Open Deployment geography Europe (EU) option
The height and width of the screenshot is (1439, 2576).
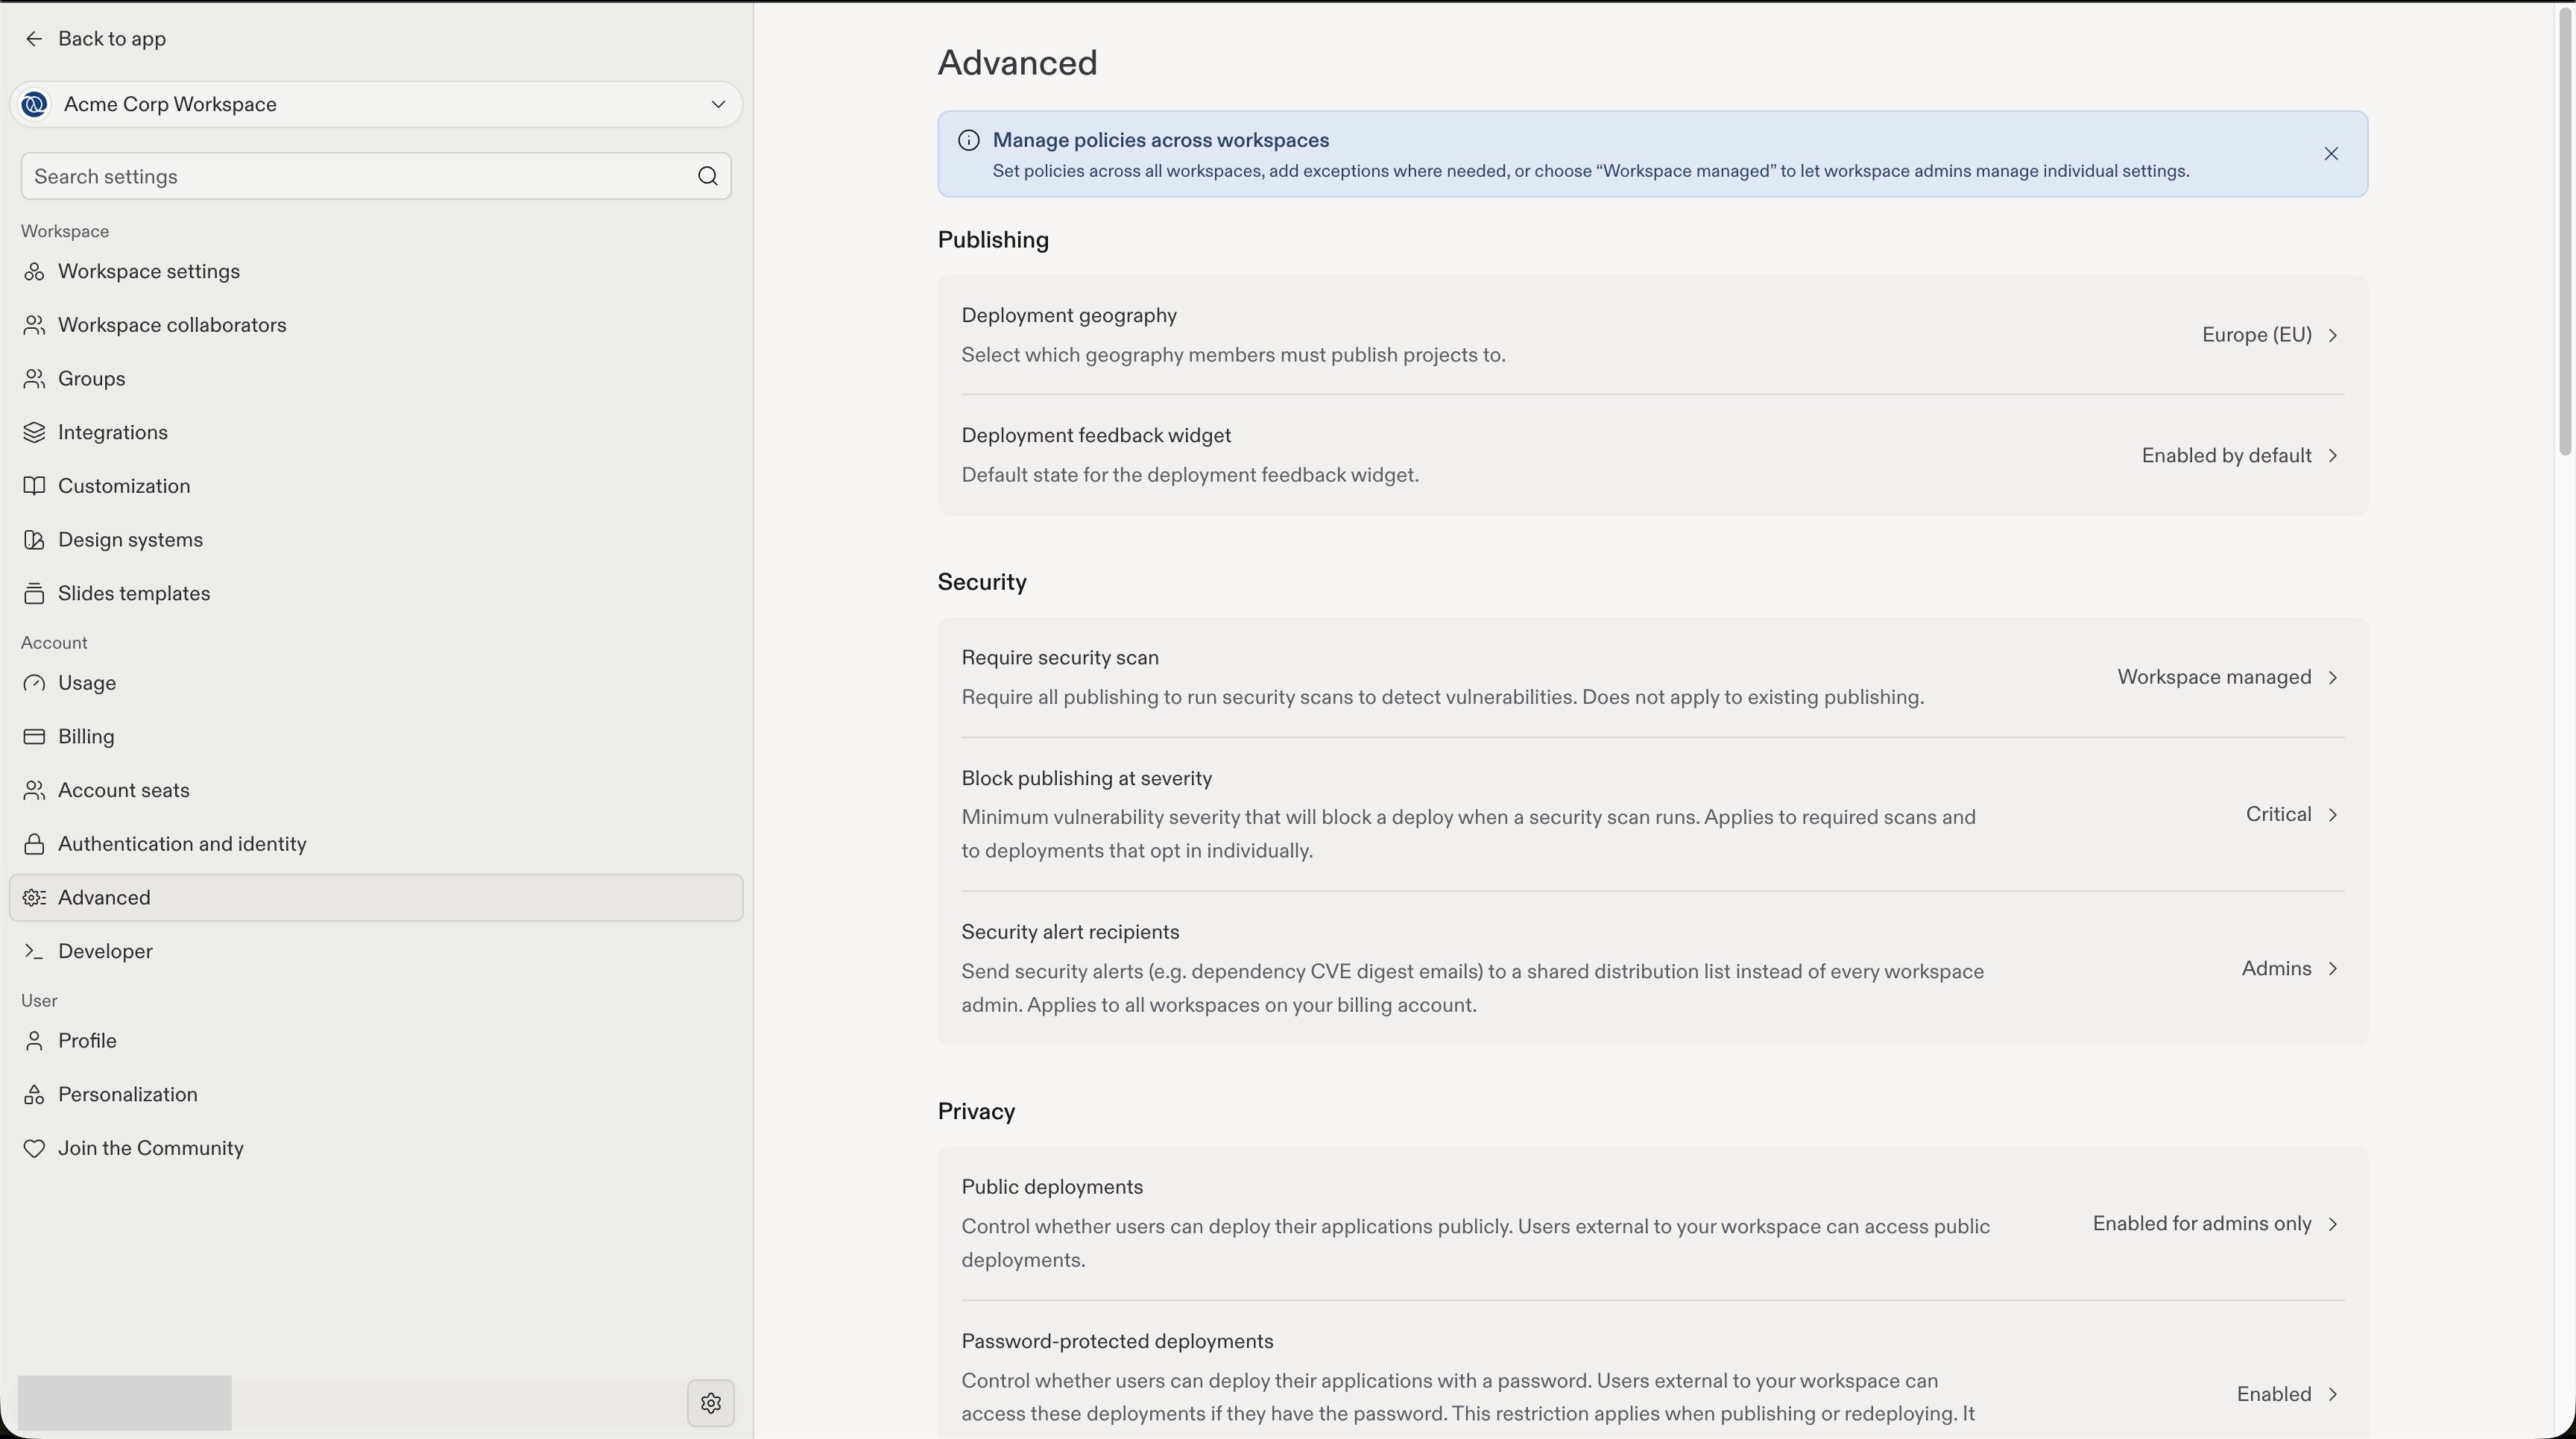pos(2270,335)
